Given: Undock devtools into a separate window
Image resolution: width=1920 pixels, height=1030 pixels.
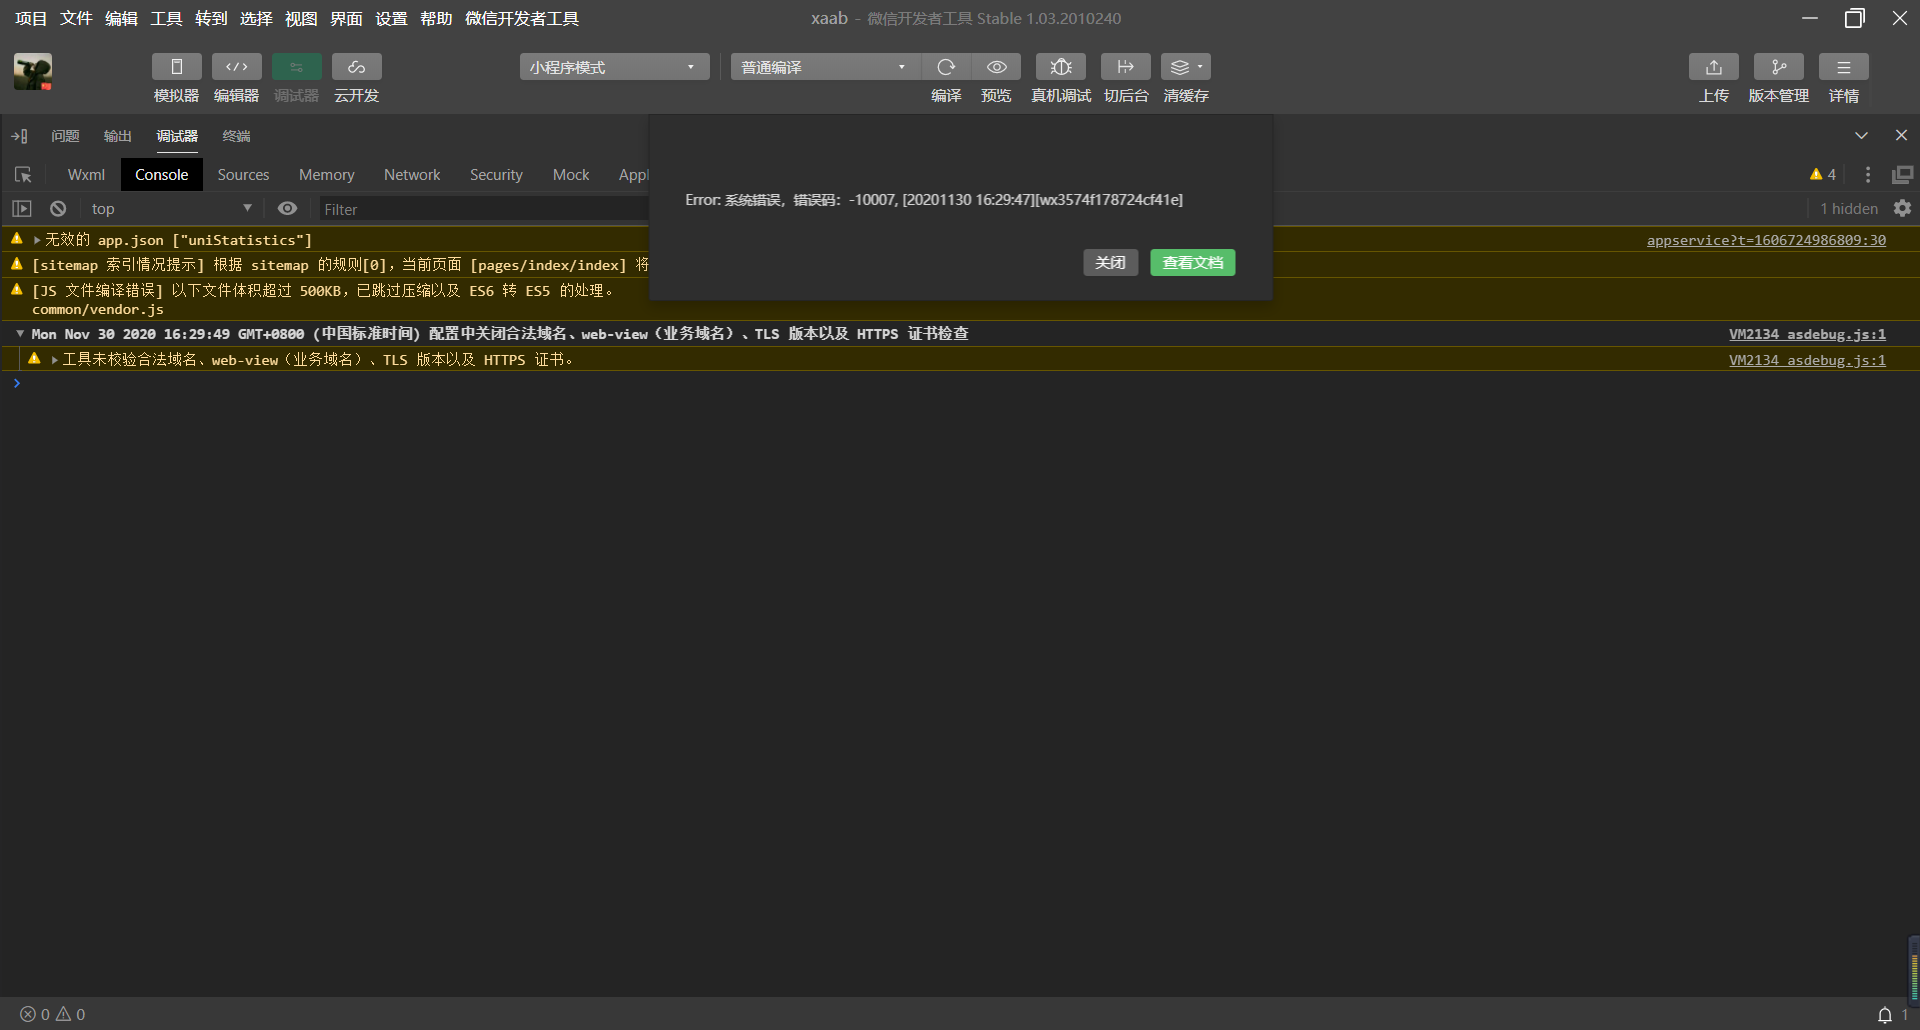Looking at the screenshot, I should click(1902, 175).
